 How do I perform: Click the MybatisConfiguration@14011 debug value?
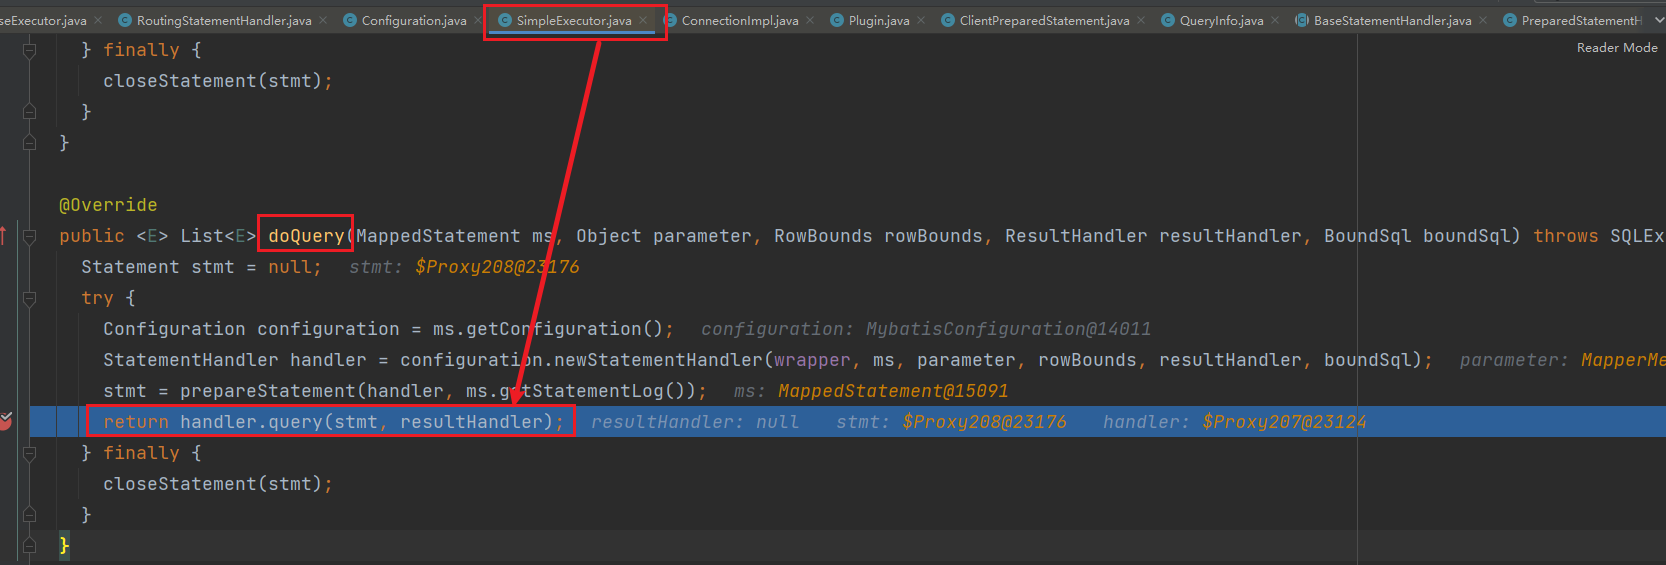coord(1008,329)
